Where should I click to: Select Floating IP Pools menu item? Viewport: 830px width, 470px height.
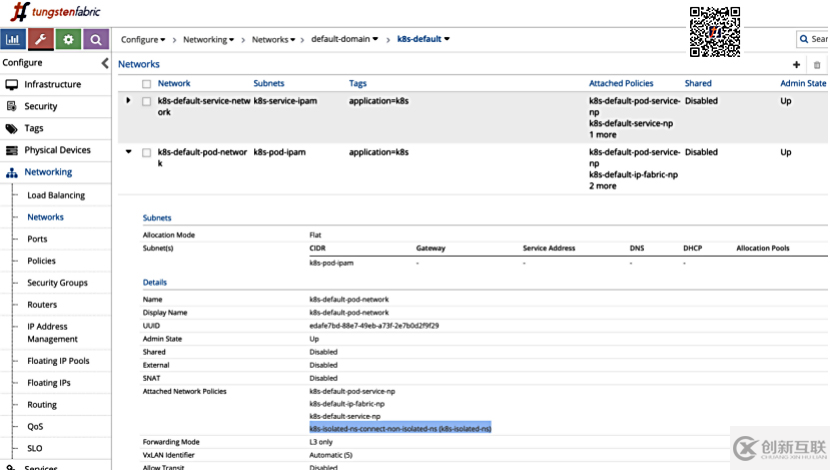click(x=58, y=361)
